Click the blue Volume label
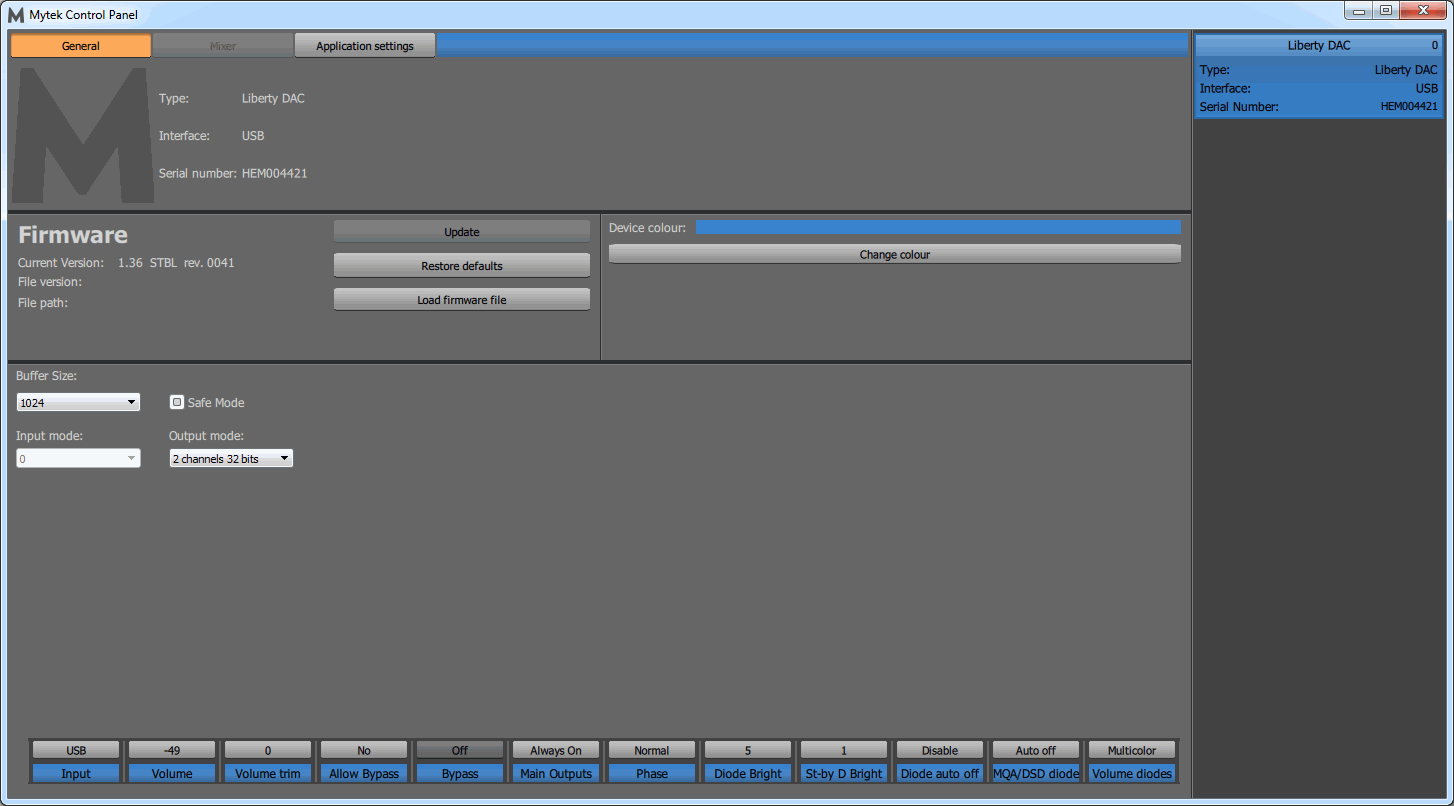1454x806 pixels. coord(172,773)
